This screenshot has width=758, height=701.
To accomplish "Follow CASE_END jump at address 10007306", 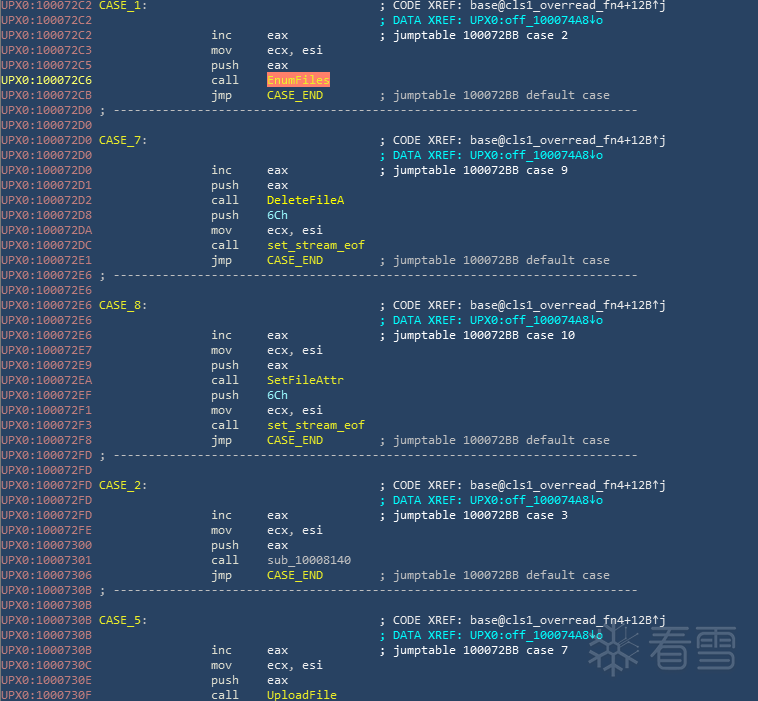I will coord(295,575).
